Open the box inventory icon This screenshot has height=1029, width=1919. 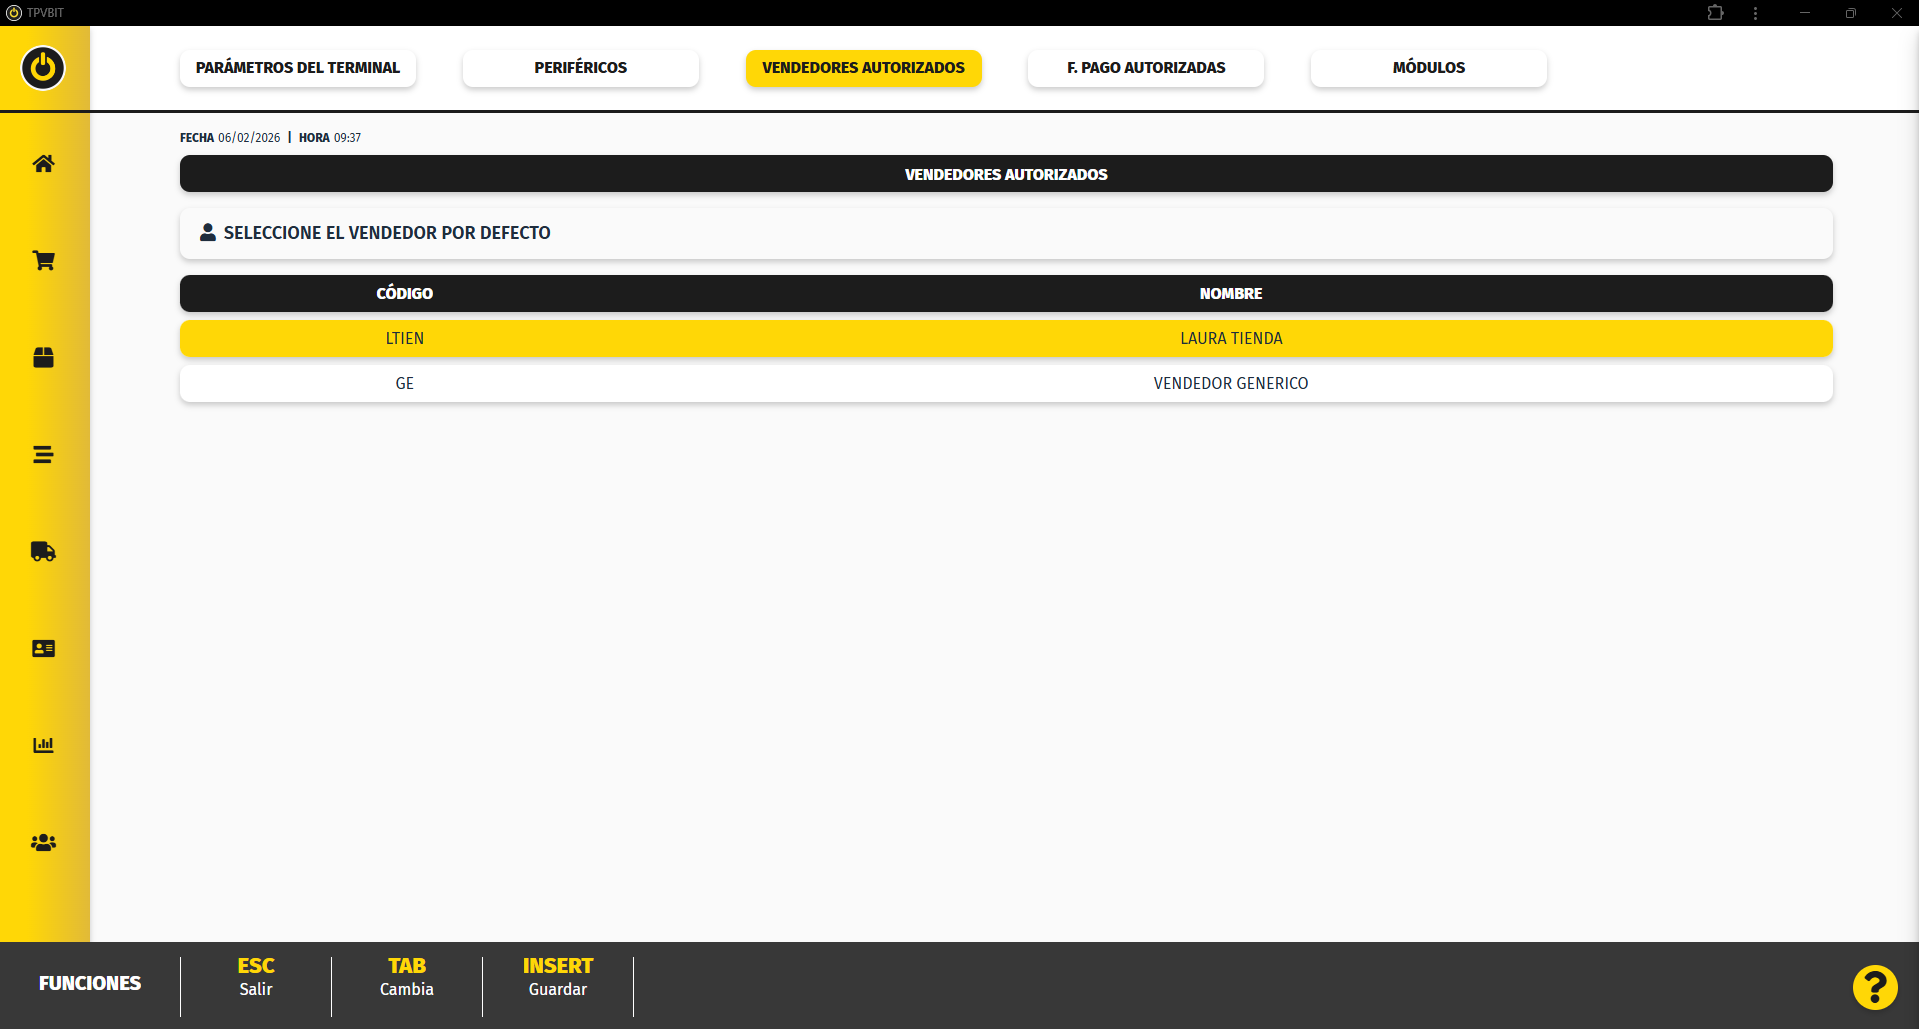[43, 358]
